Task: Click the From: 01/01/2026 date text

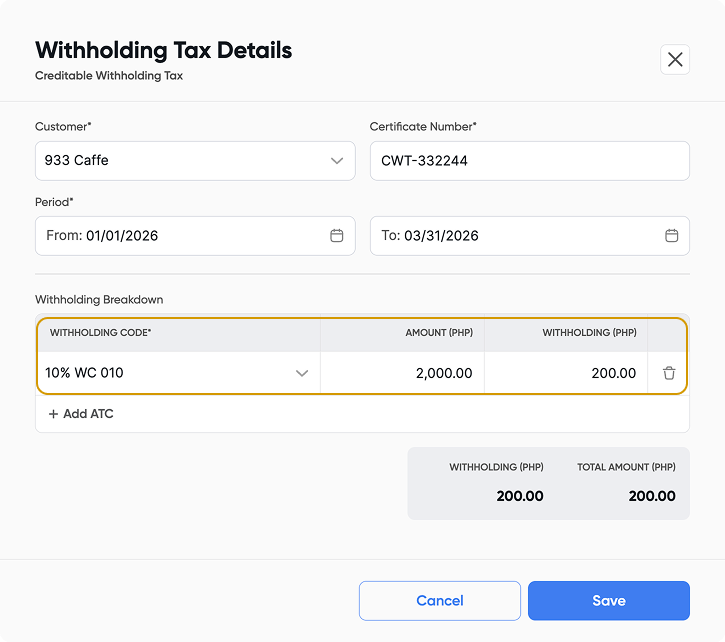Action: 102,236
